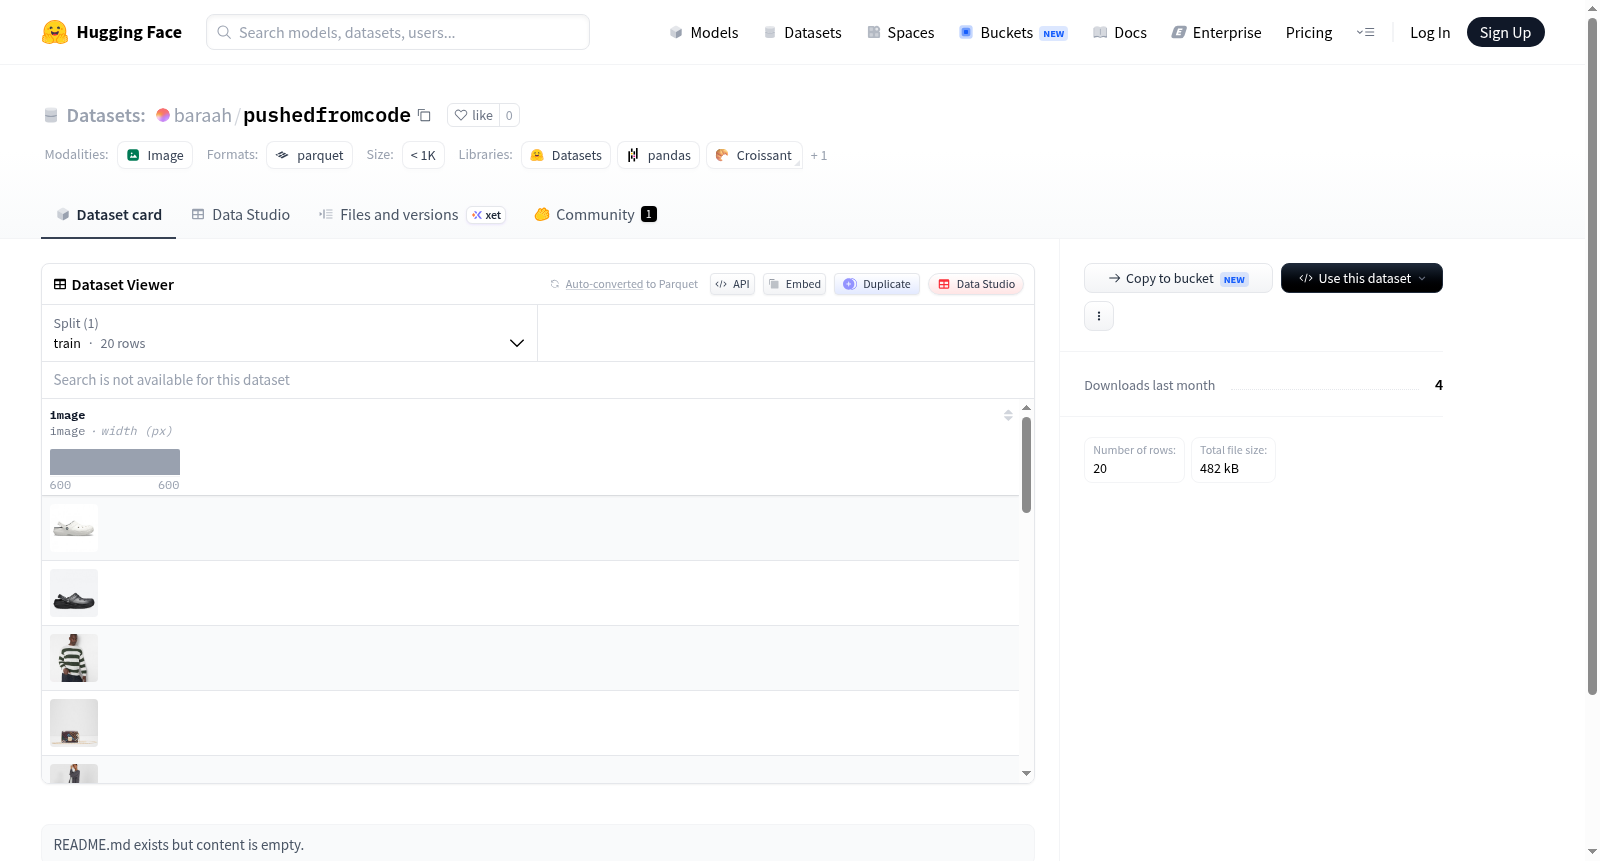Show the +1 more libraries
Screen dimensions: 1600x861
click(819, 155)
